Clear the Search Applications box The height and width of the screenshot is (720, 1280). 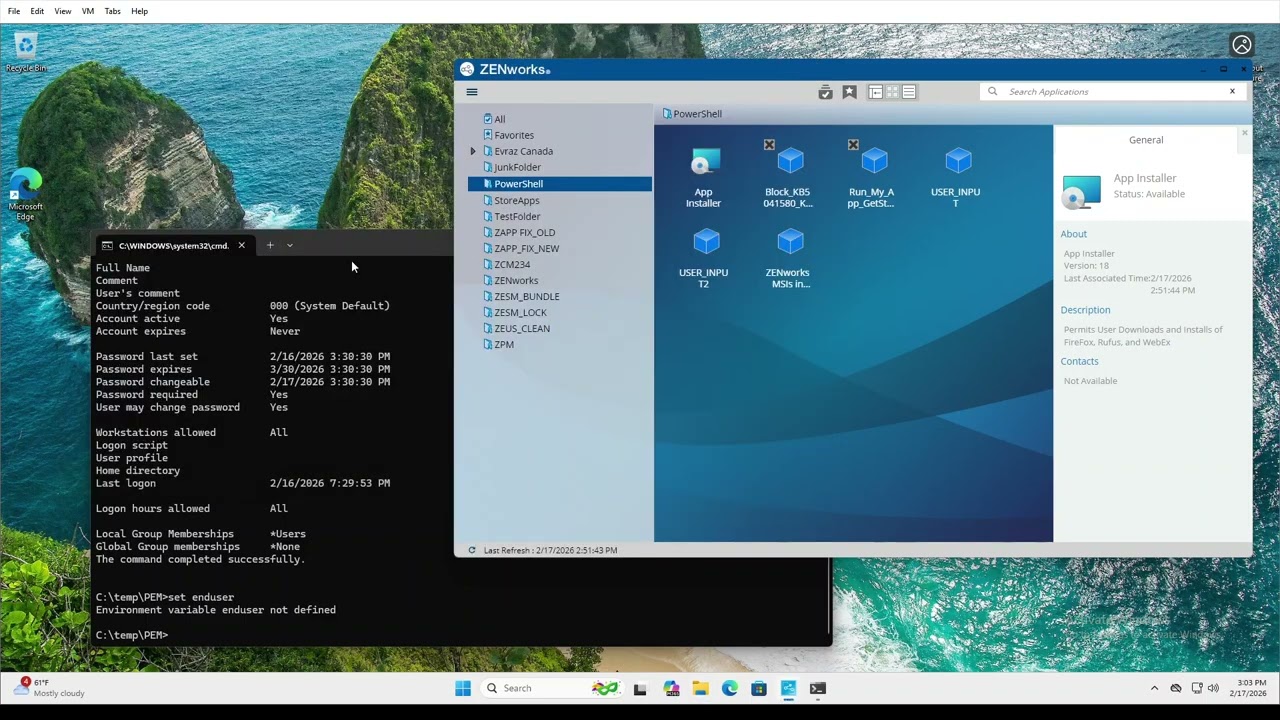coord(1232,91)
